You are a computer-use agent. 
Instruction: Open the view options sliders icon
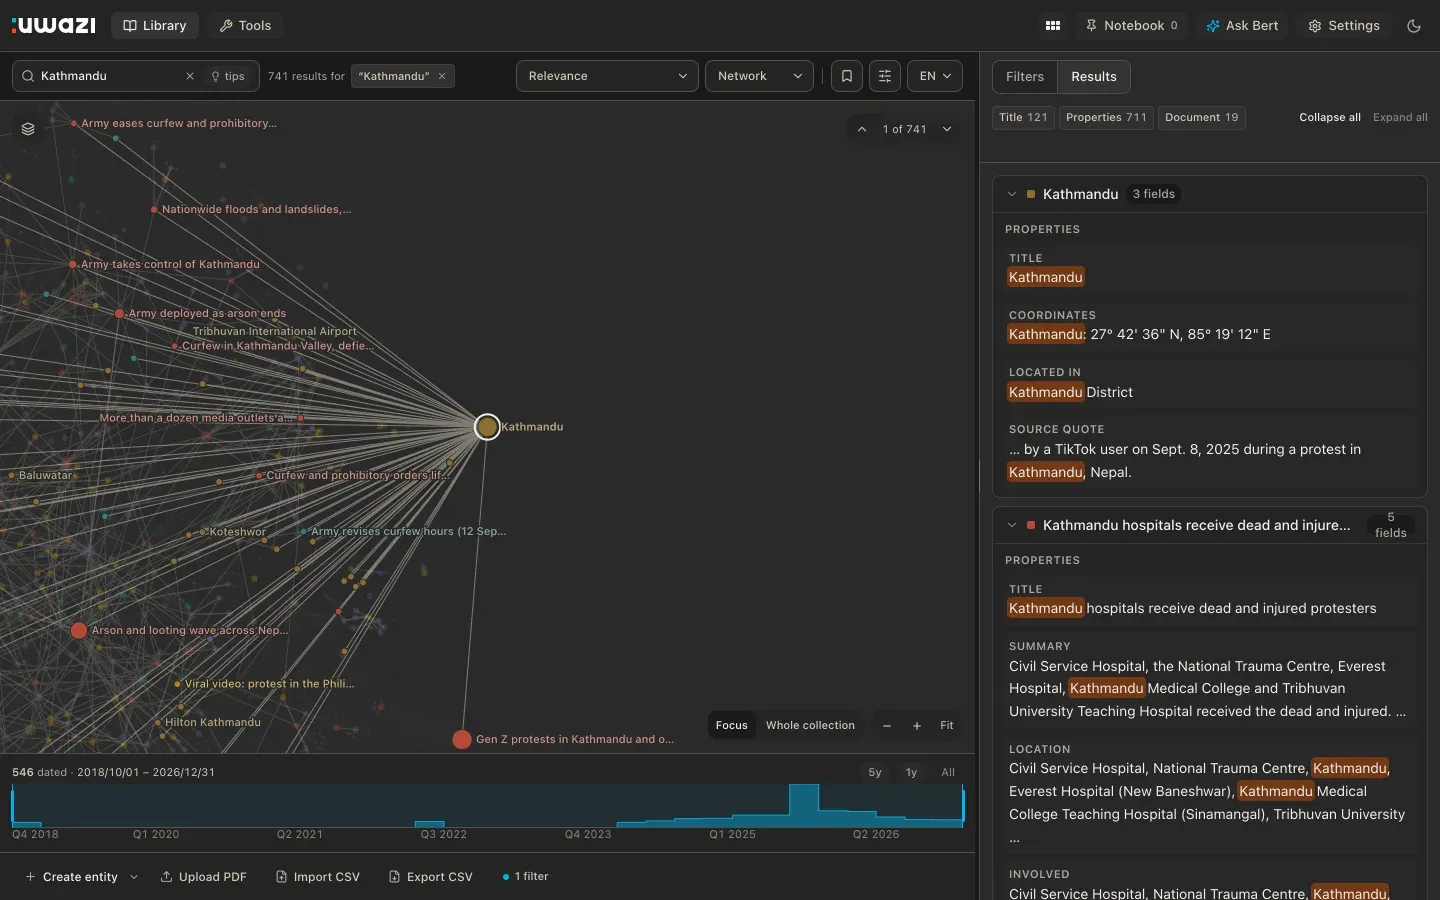[x=885, y=76]
